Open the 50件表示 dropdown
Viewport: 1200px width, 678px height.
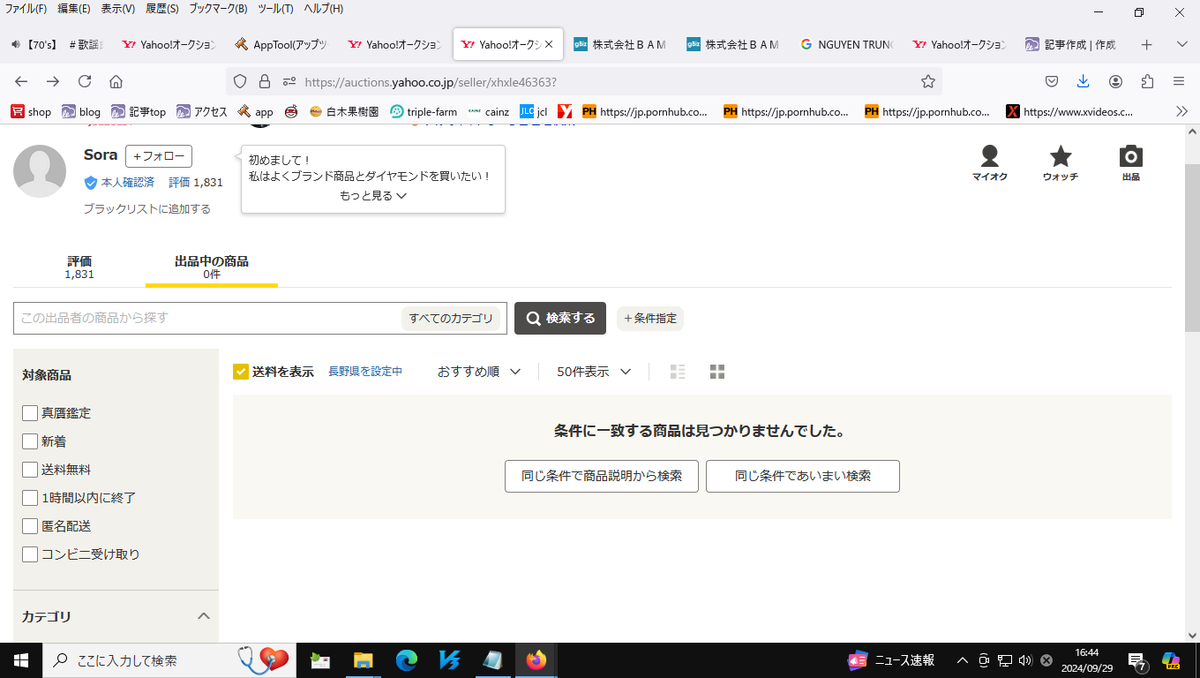594,371
